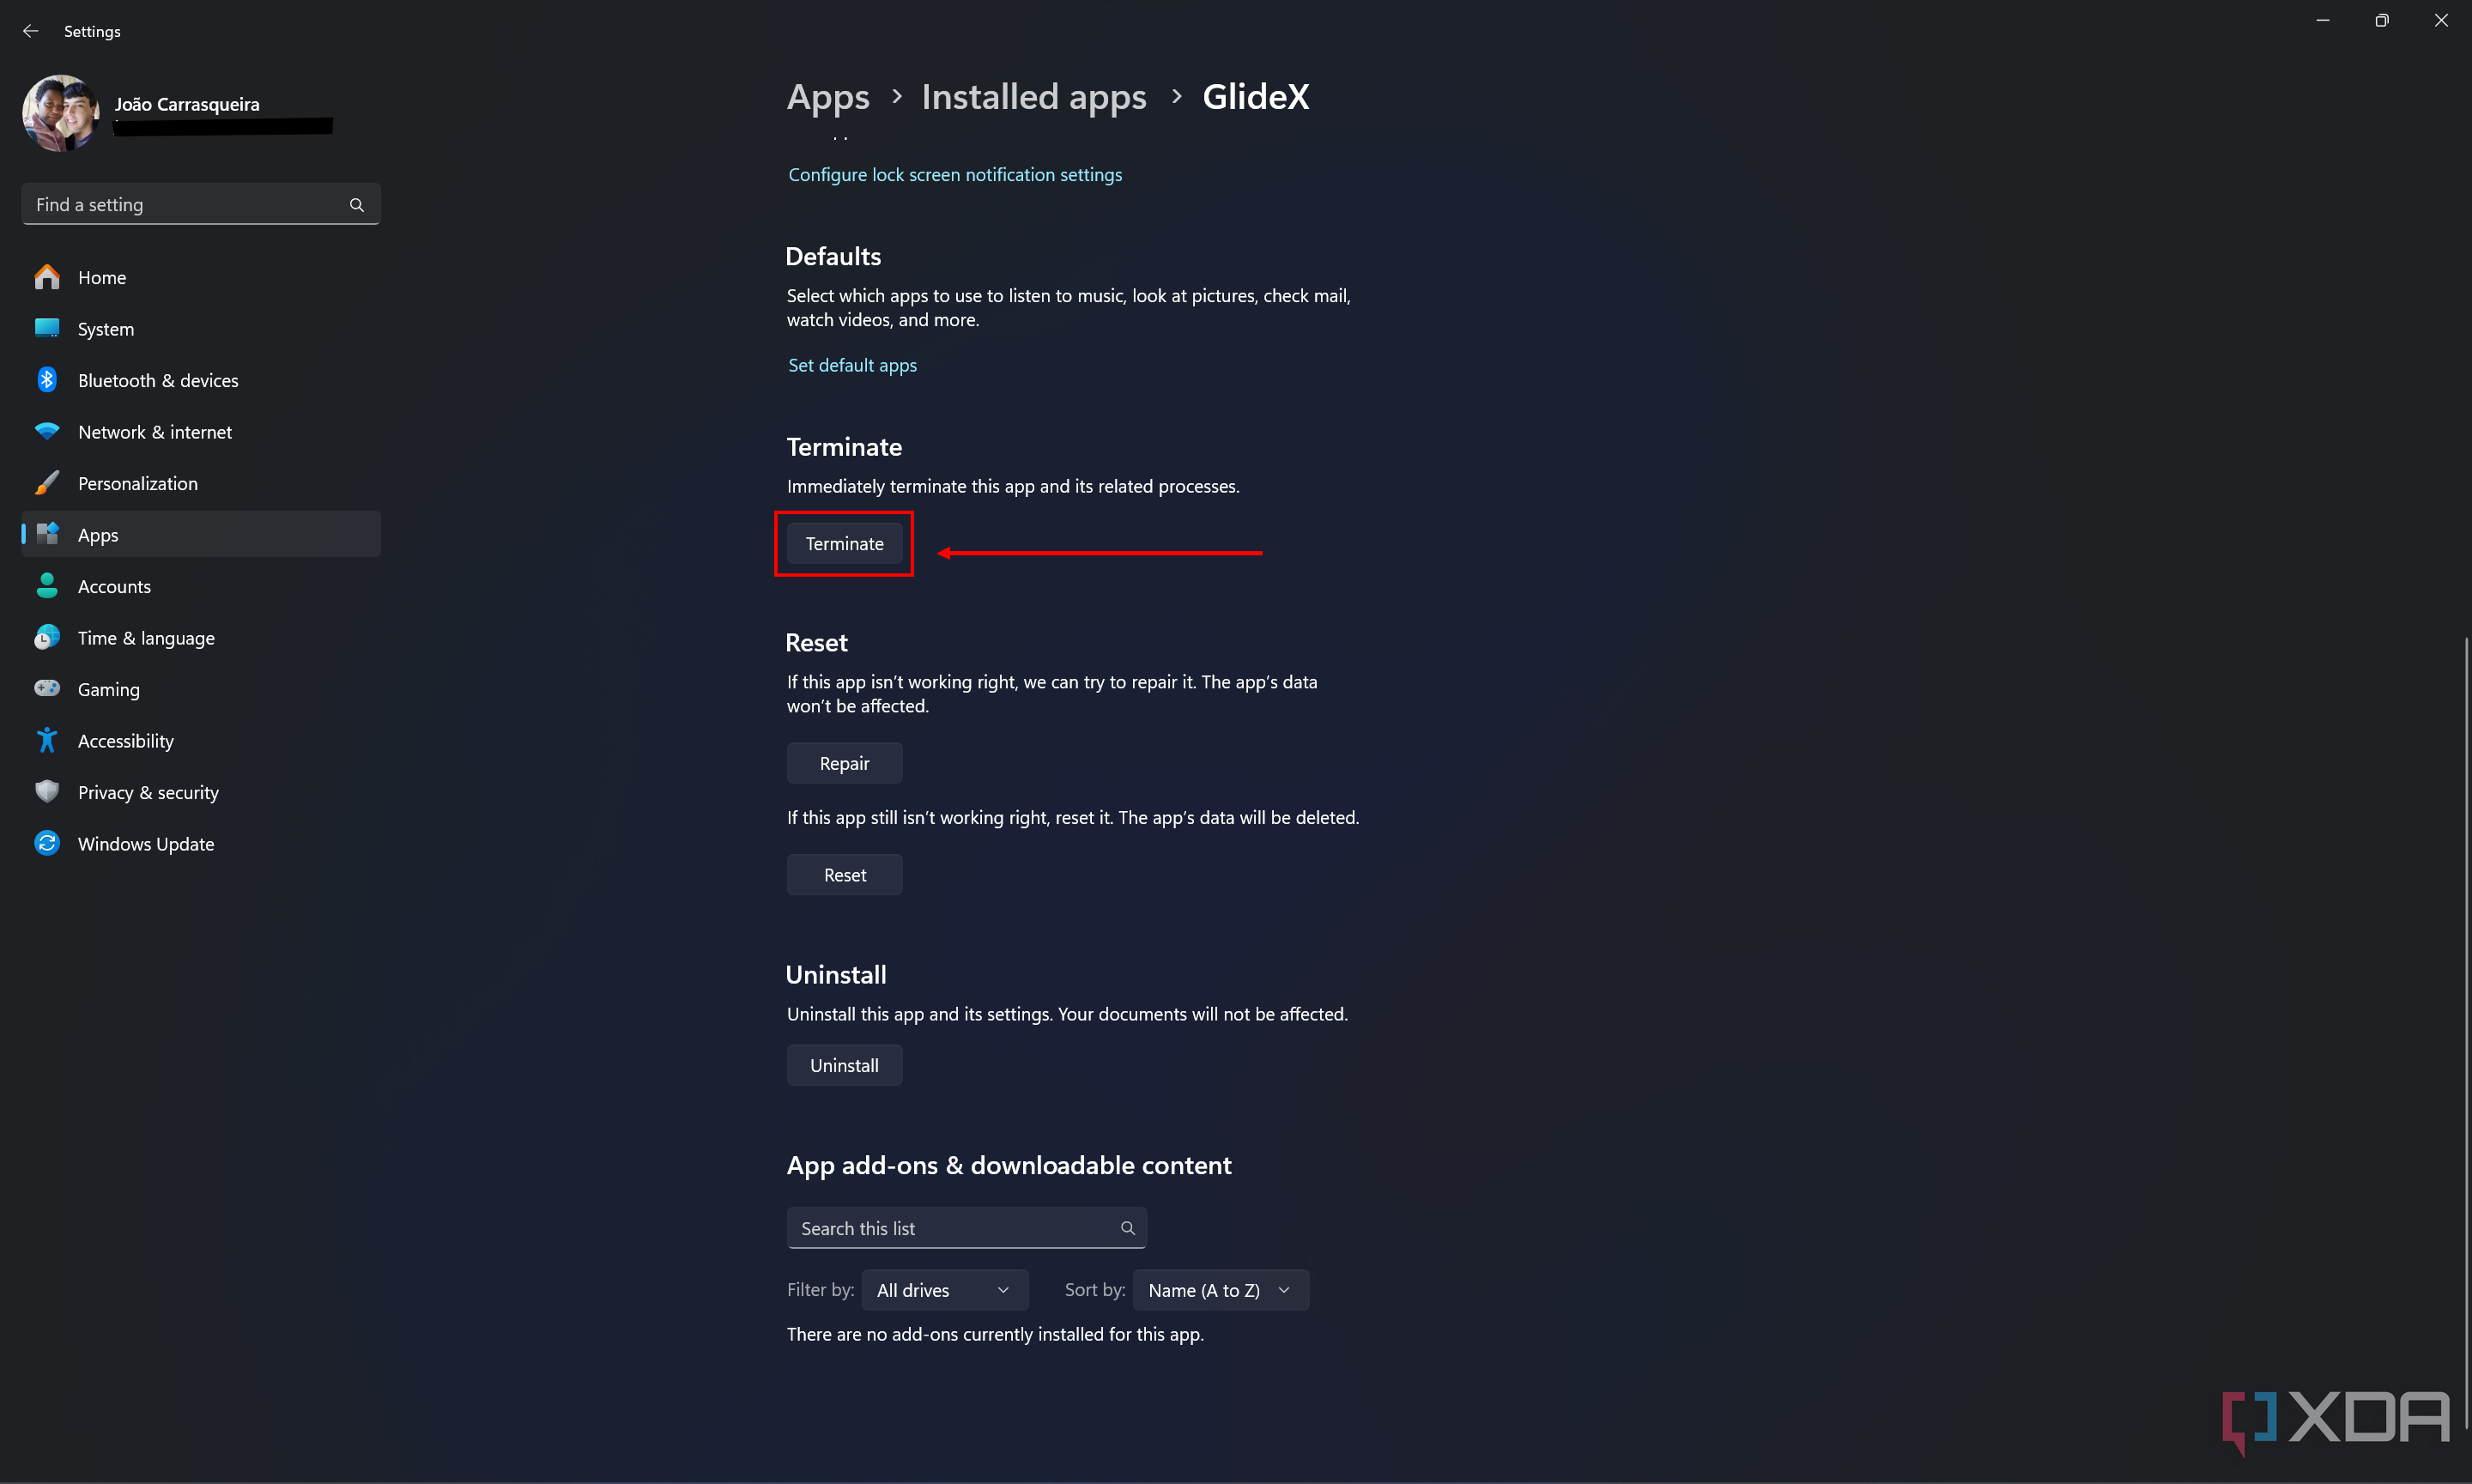Click Windows Update icon
The width and height of the screenshot is (2472, 1484).
48,845
